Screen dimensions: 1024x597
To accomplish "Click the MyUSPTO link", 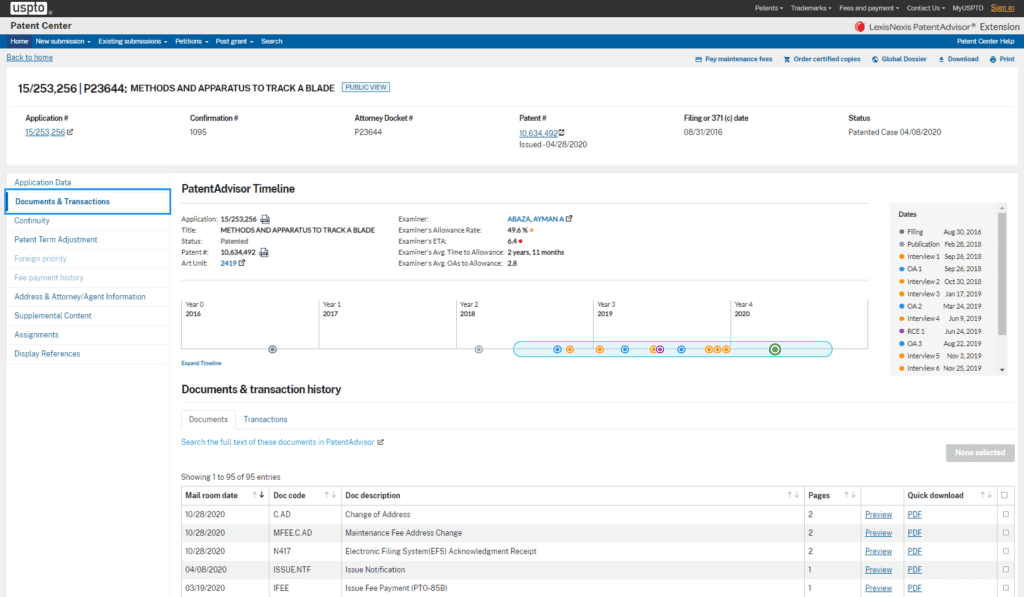I will pyautogui.click(x=968, y=8).
